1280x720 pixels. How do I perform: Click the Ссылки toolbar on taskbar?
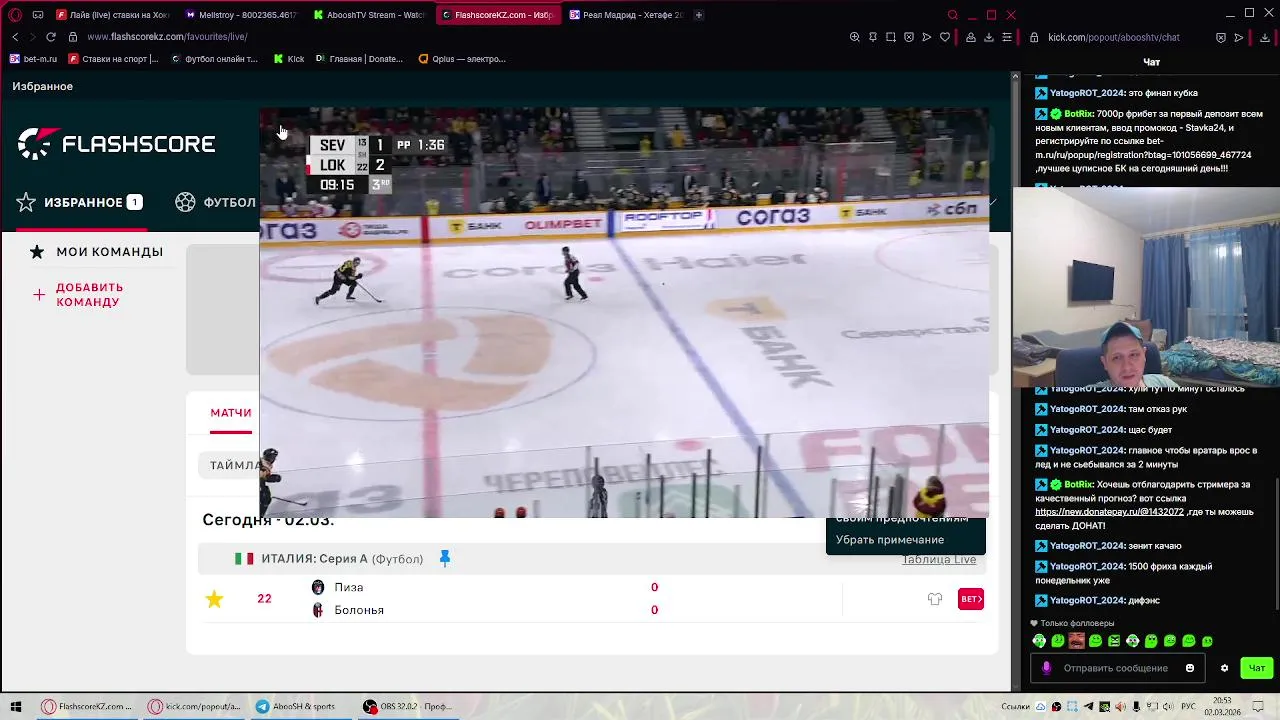point(1015,706)
